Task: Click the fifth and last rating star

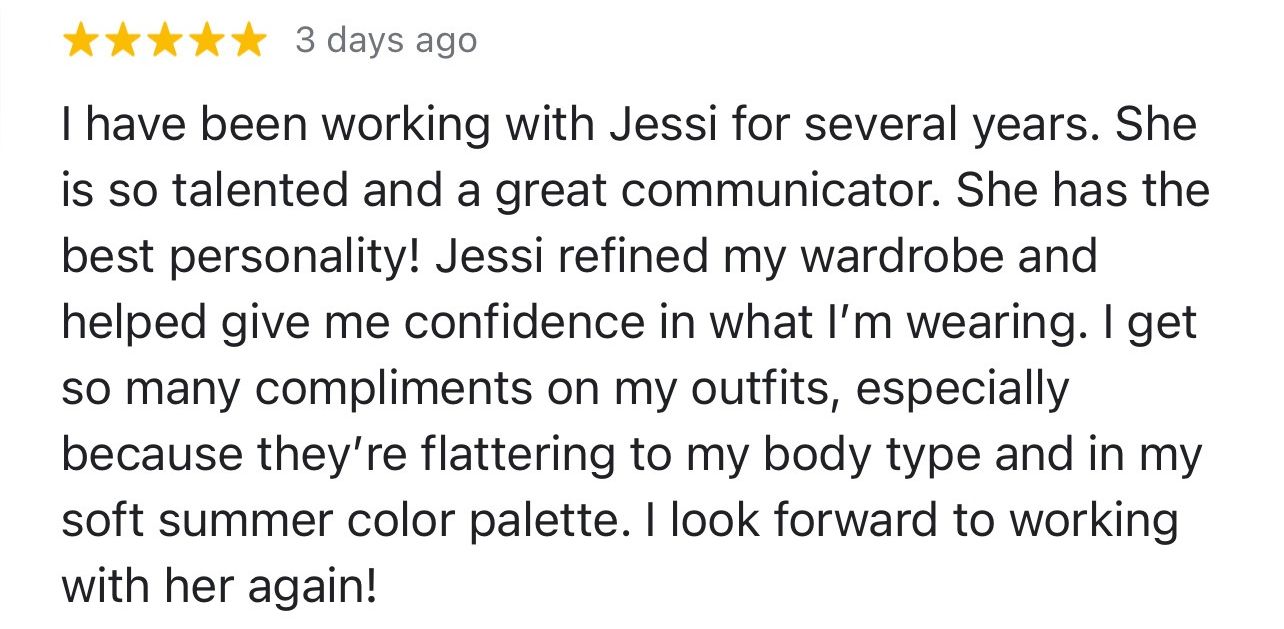Action: pos(246,41)
